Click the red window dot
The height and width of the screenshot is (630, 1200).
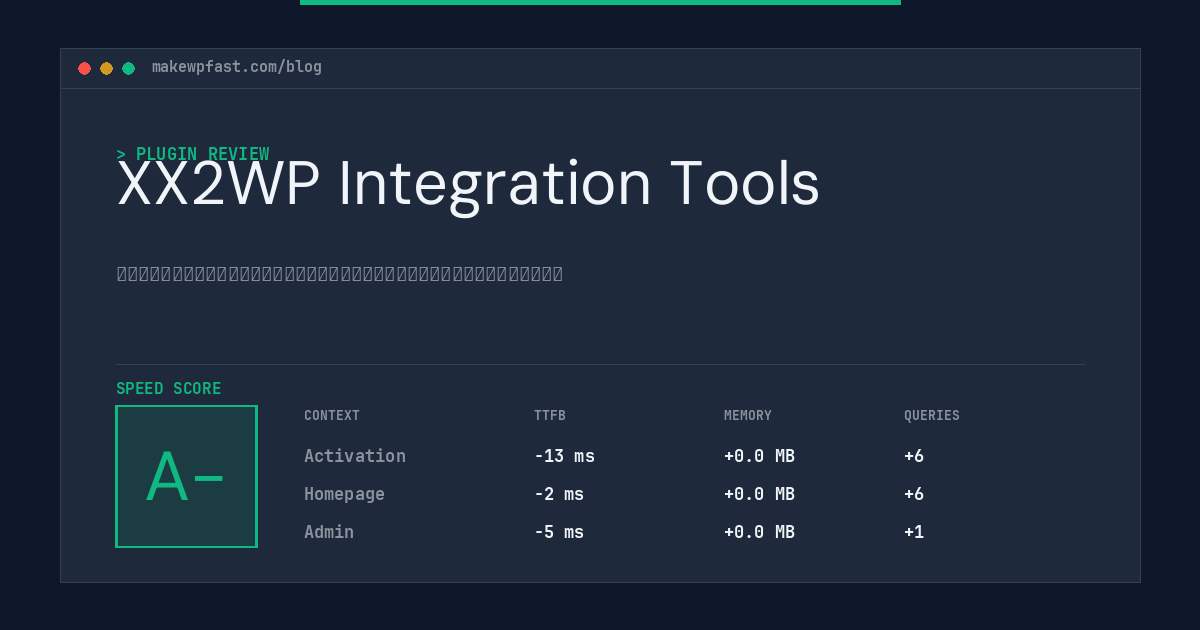coord(84,68)
